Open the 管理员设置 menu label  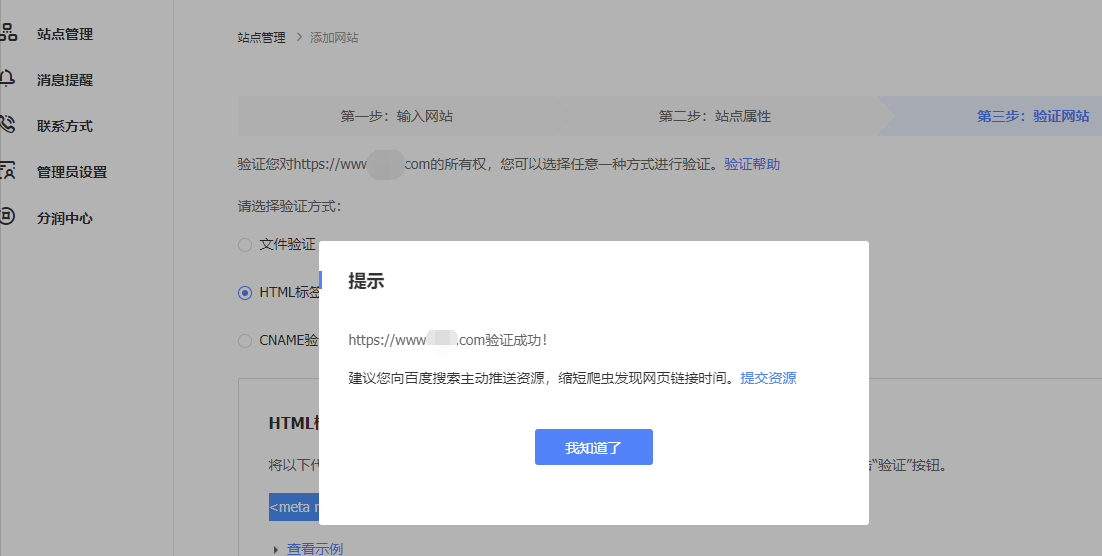pos(72,172)
